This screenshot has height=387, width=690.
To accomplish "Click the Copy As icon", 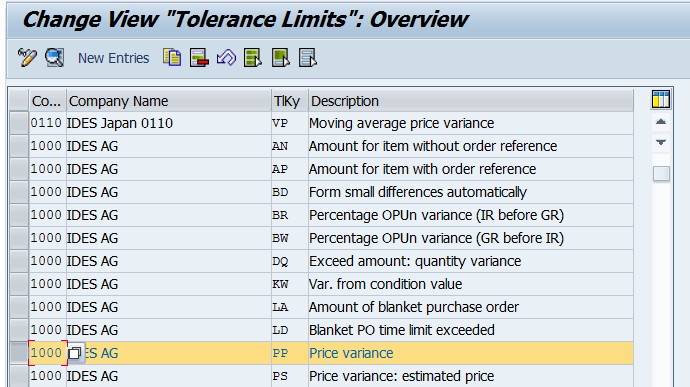I will 172,58.
